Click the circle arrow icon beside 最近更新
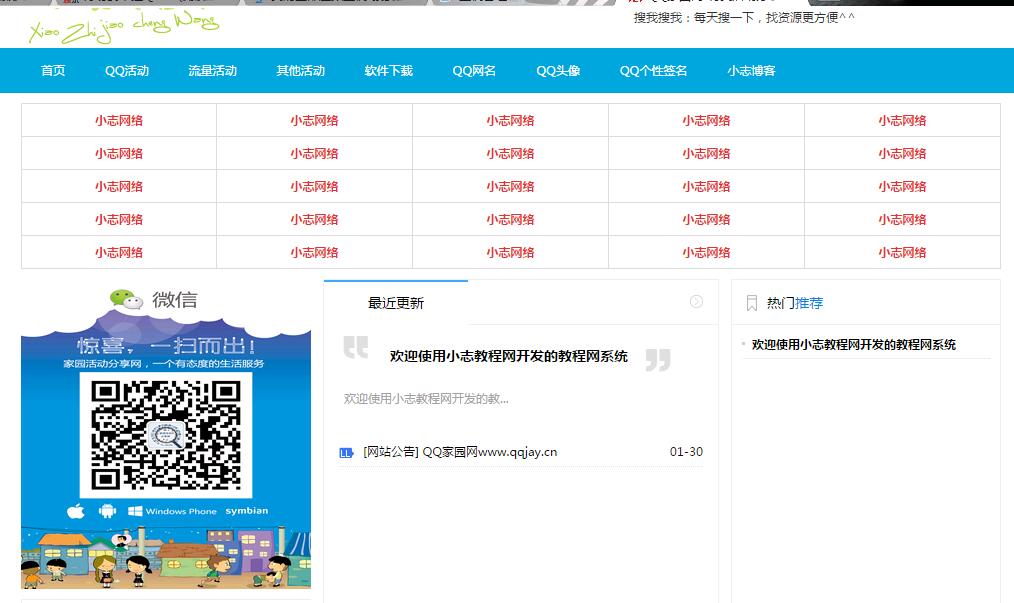1014x603 pixels. pos(696,302)
